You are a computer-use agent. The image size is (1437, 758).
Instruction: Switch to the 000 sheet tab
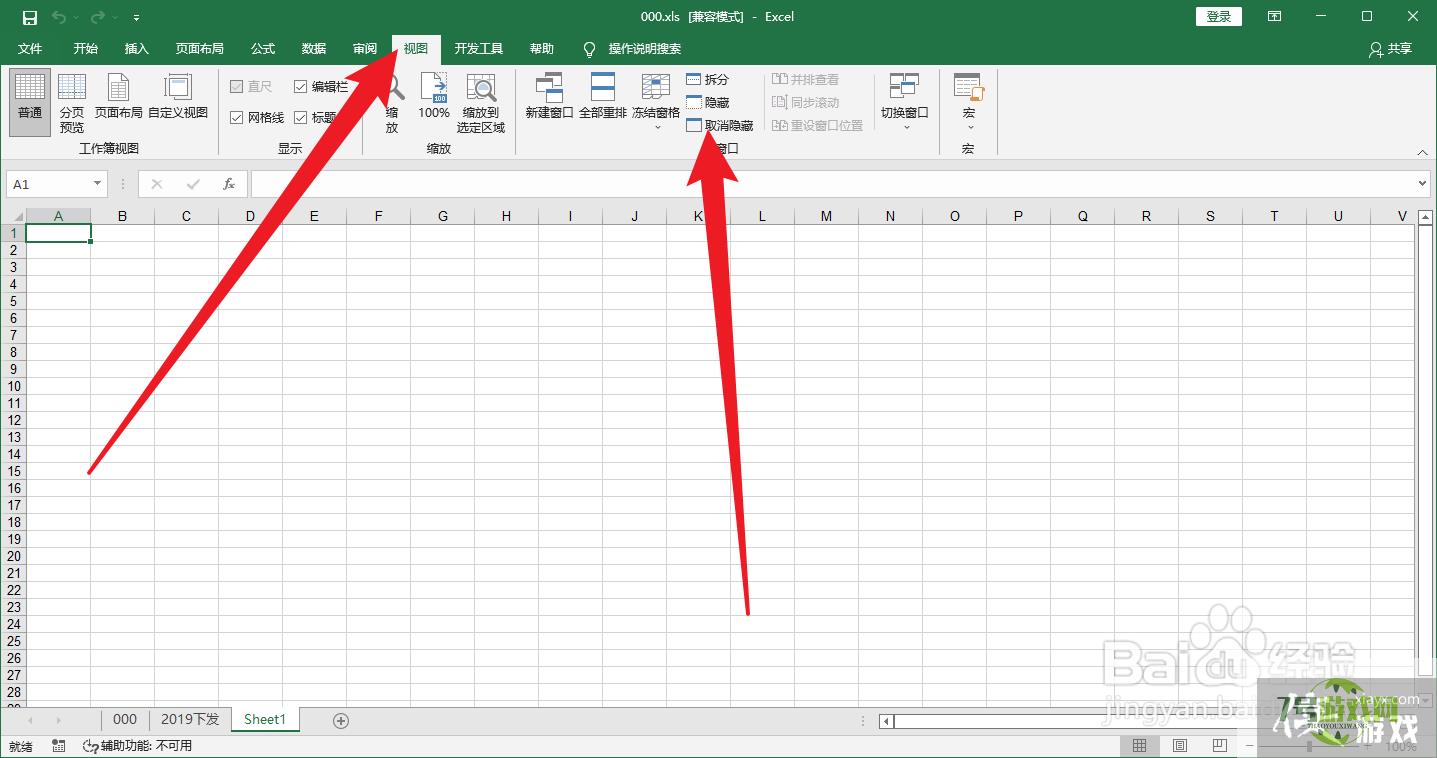125,719
